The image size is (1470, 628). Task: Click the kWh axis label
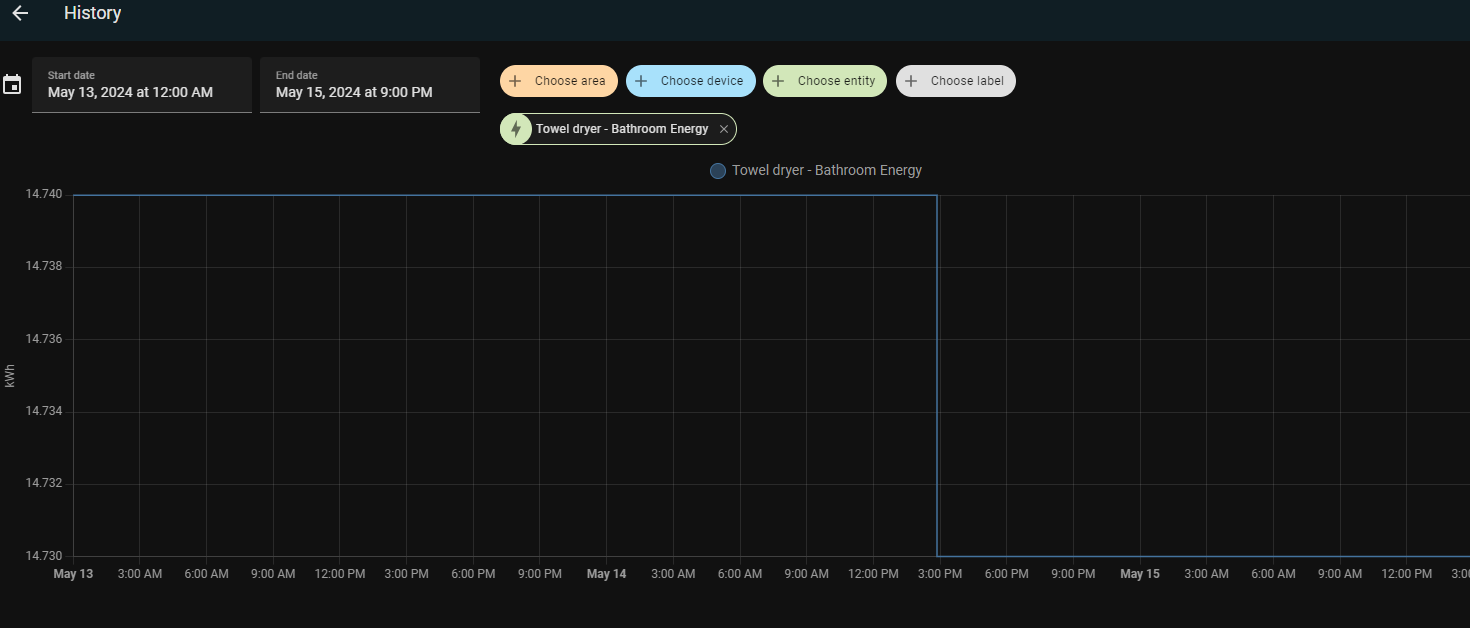[x=10, y=374]
